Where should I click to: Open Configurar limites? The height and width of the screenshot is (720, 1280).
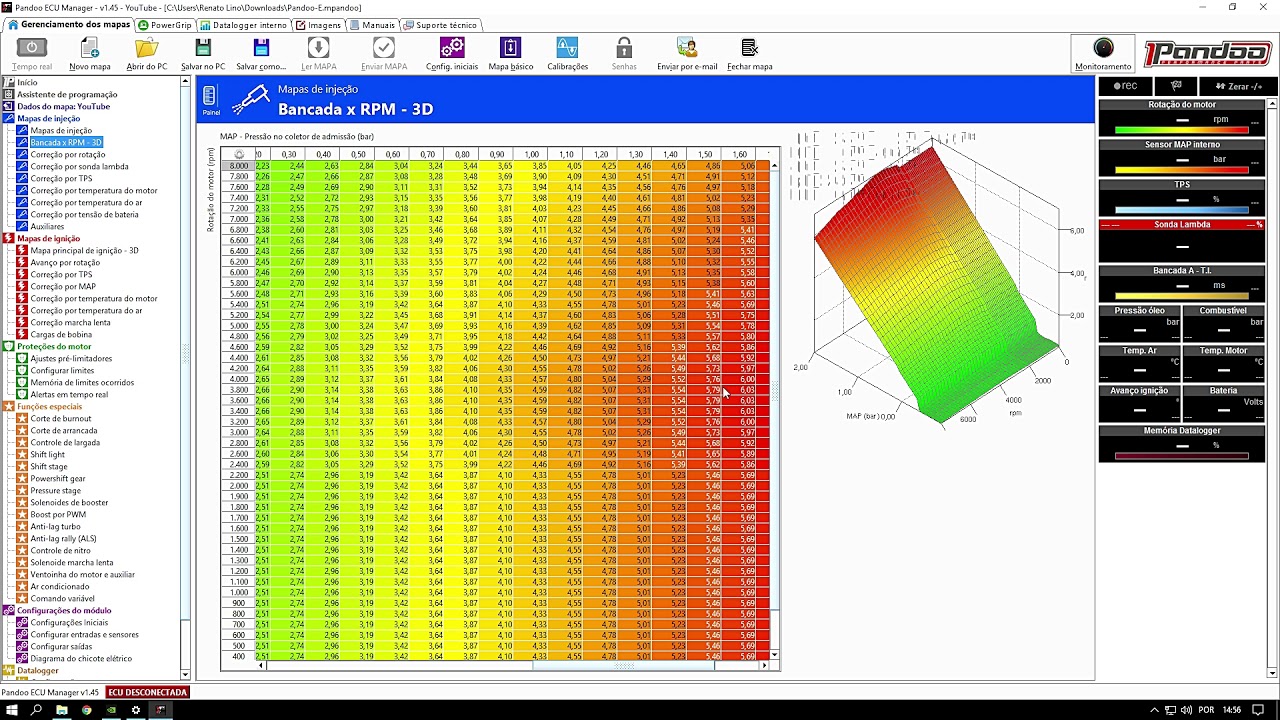[62, 370]
